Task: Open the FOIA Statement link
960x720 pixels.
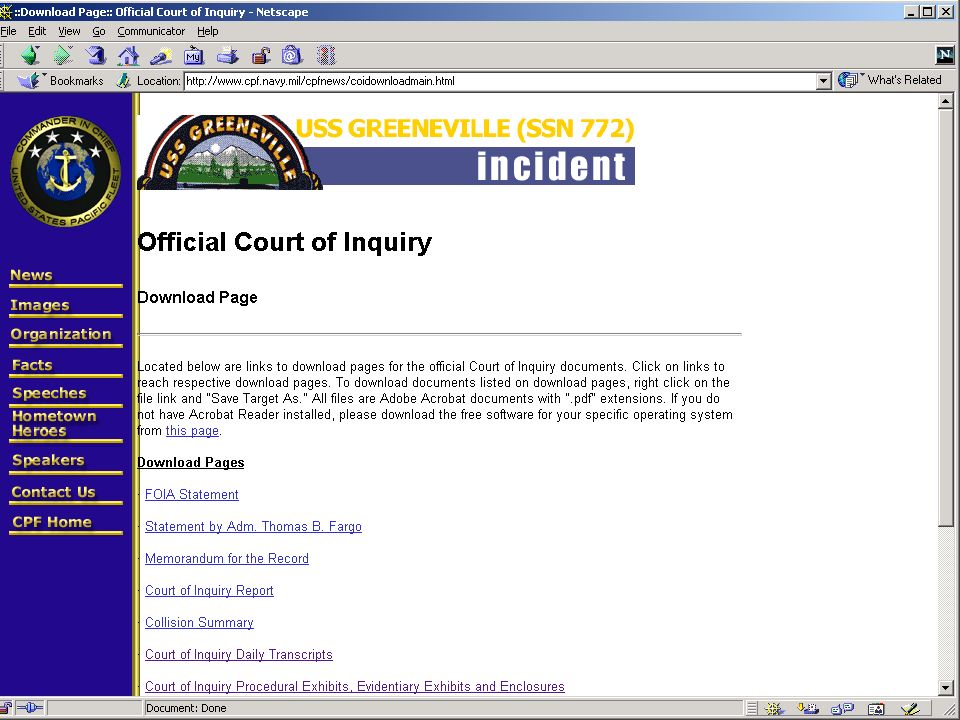Action: click(192, 495)
